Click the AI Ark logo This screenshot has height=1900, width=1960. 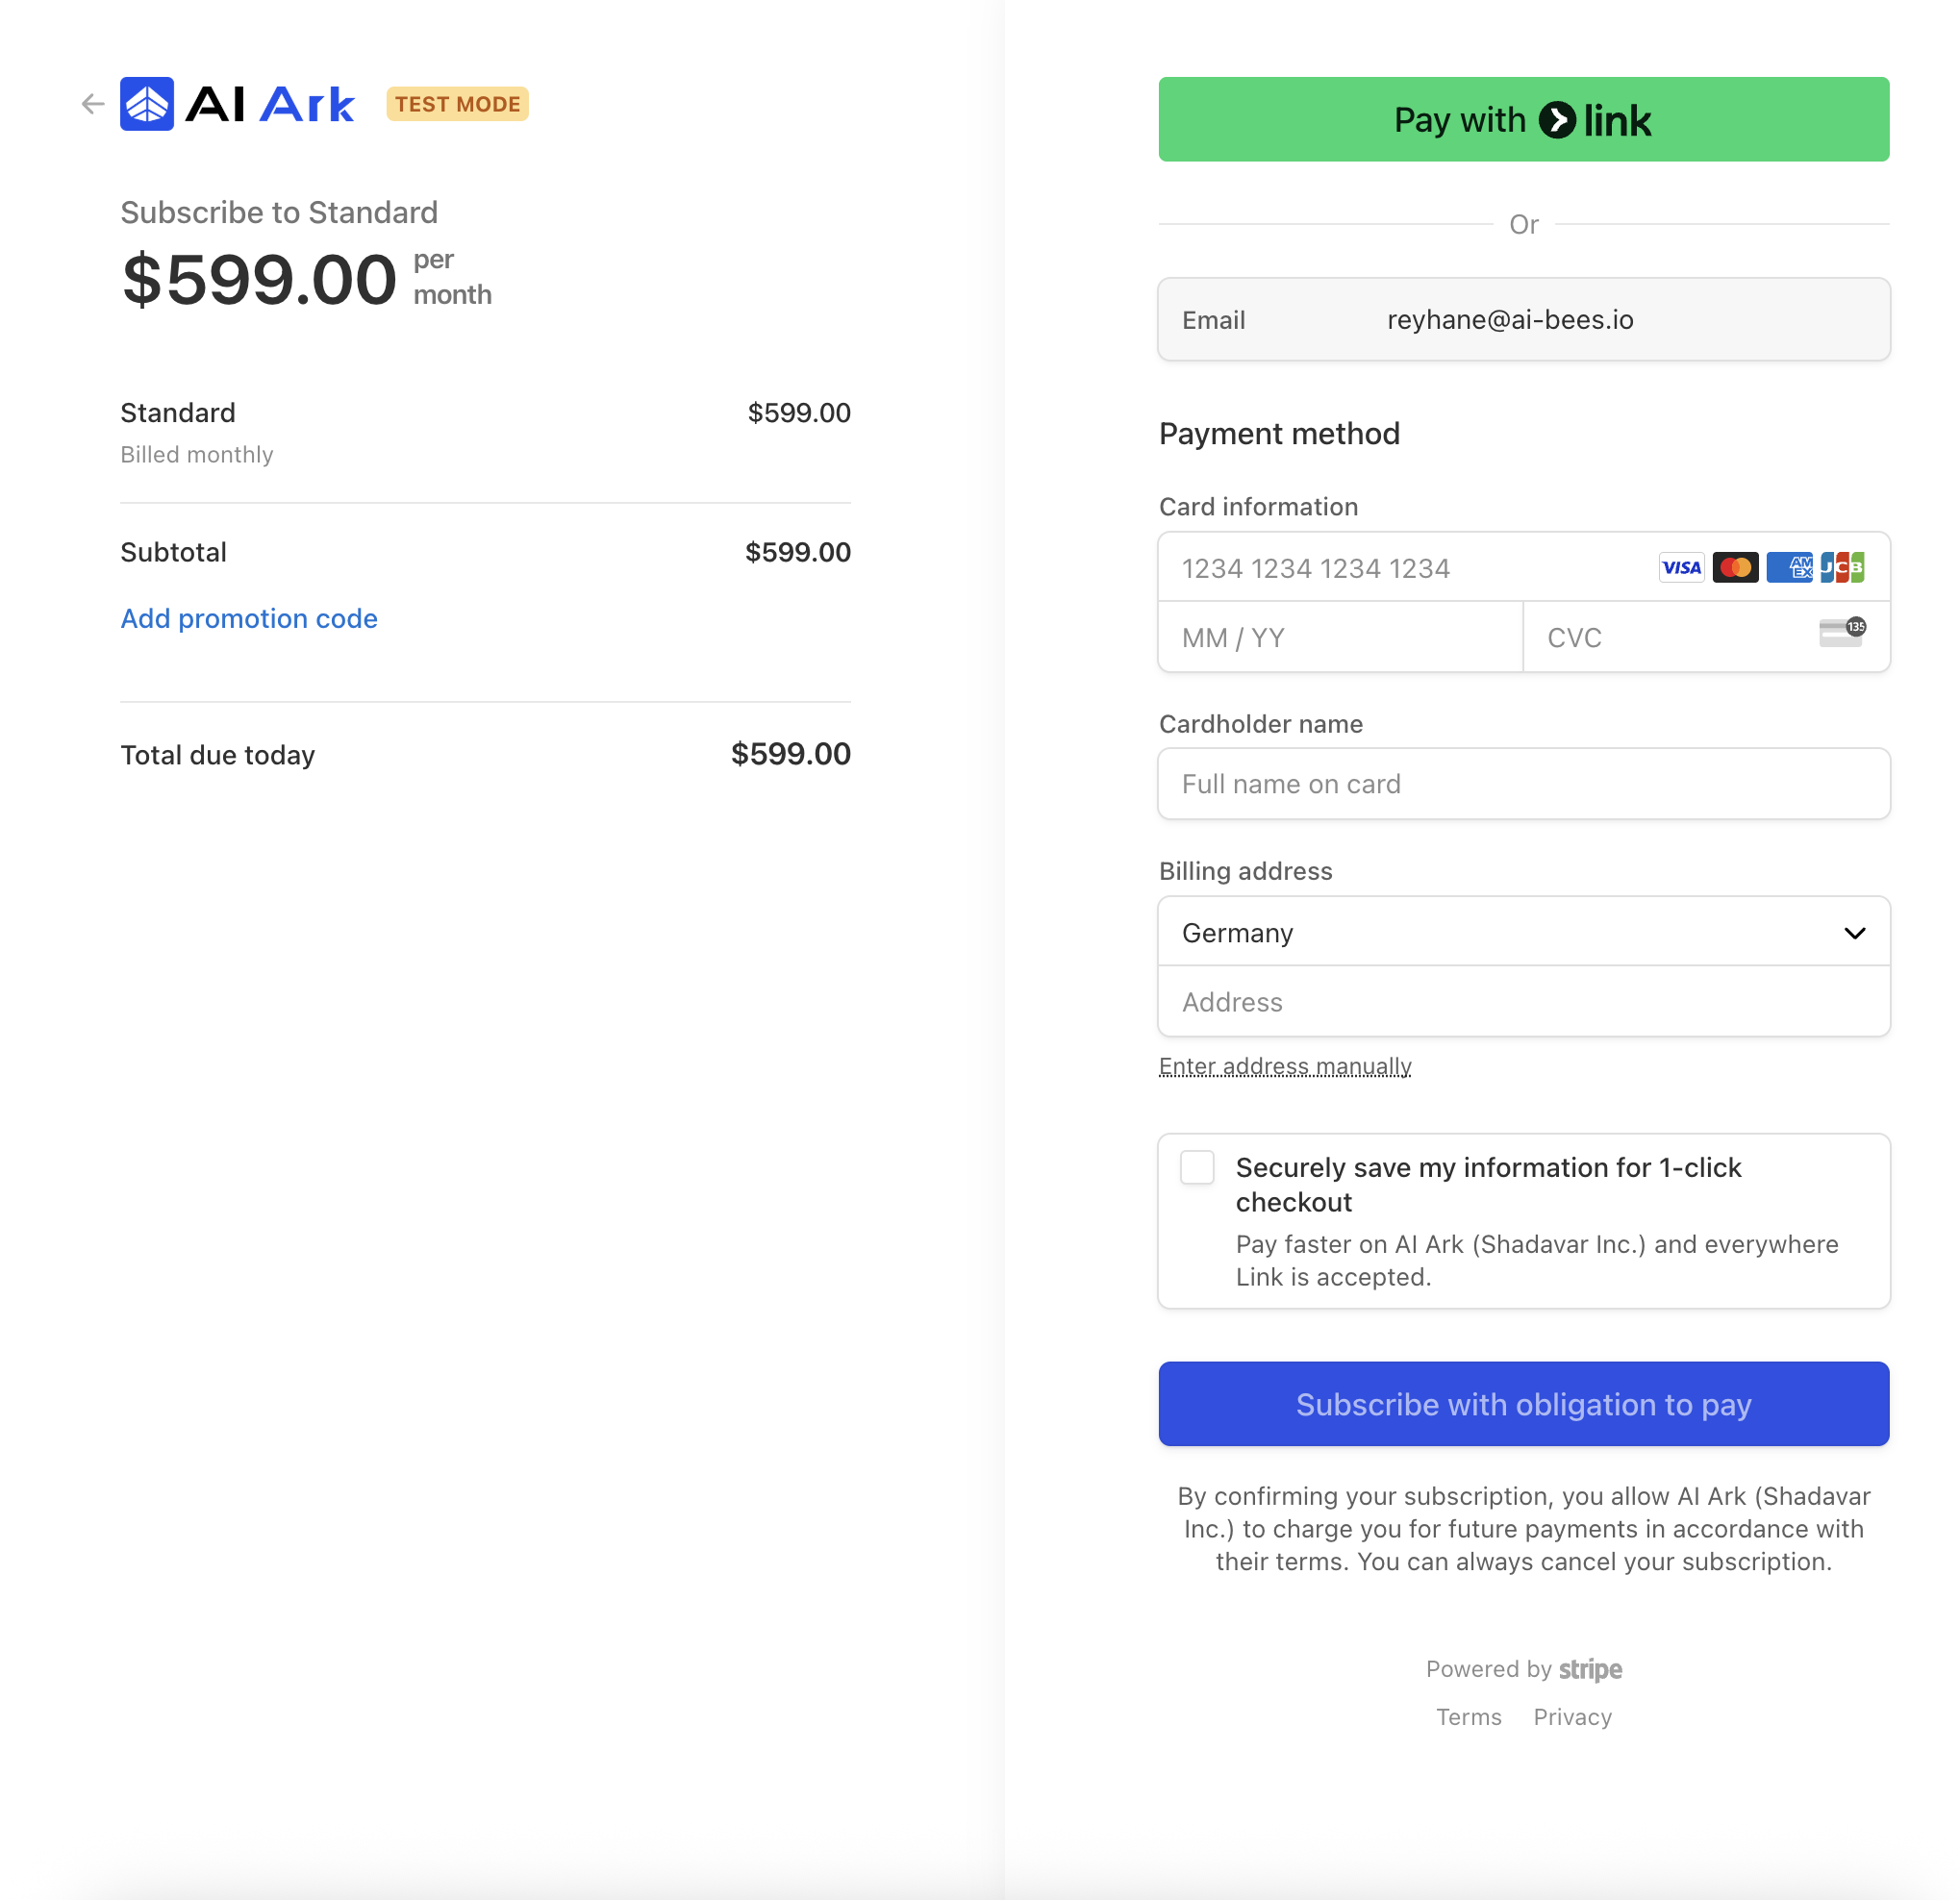238,104
